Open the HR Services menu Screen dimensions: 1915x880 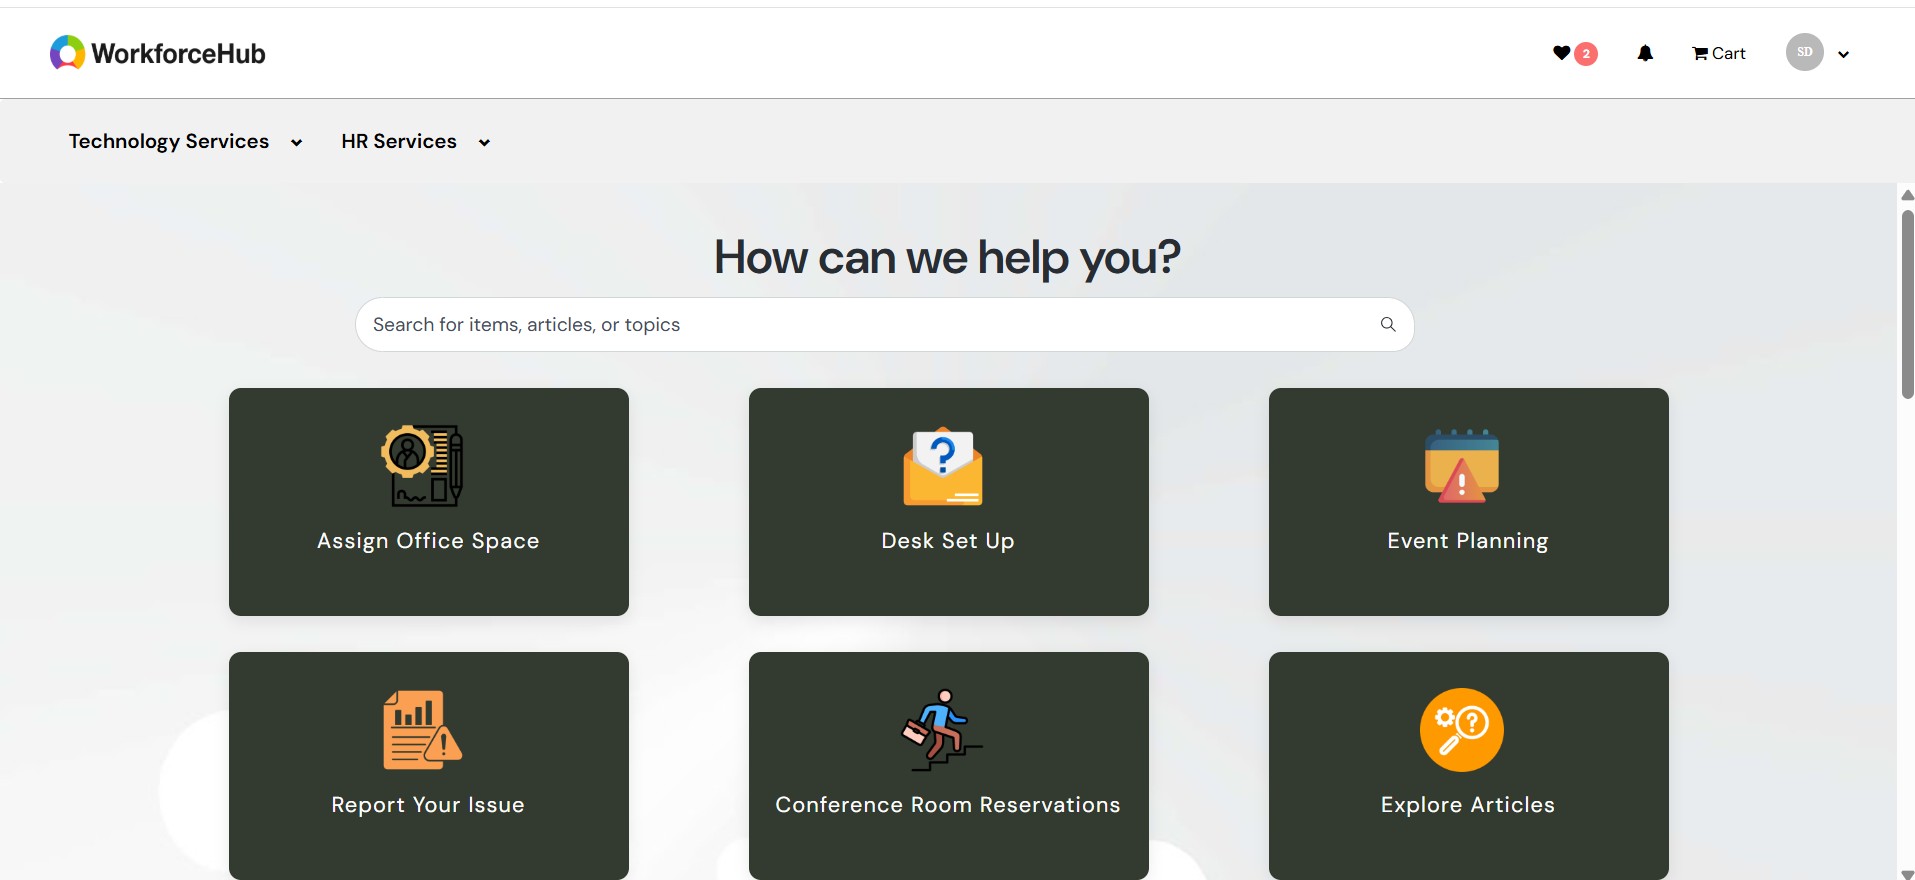tap(399, 141)
